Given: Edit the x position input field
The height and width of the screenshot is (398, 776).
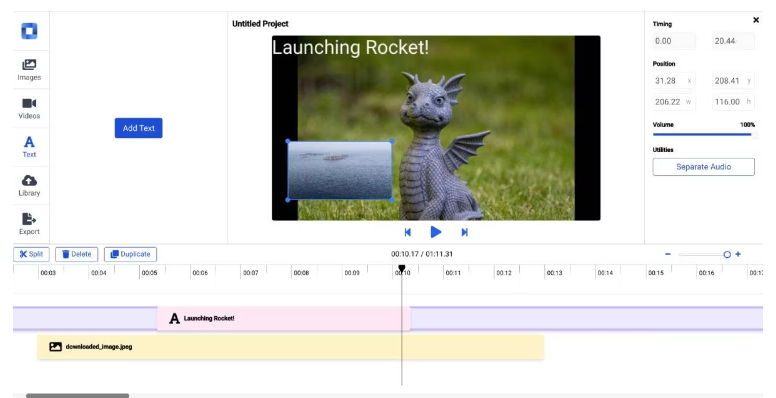Looking at the screenshot, I should pyautogui.click(x=674, y=81).
